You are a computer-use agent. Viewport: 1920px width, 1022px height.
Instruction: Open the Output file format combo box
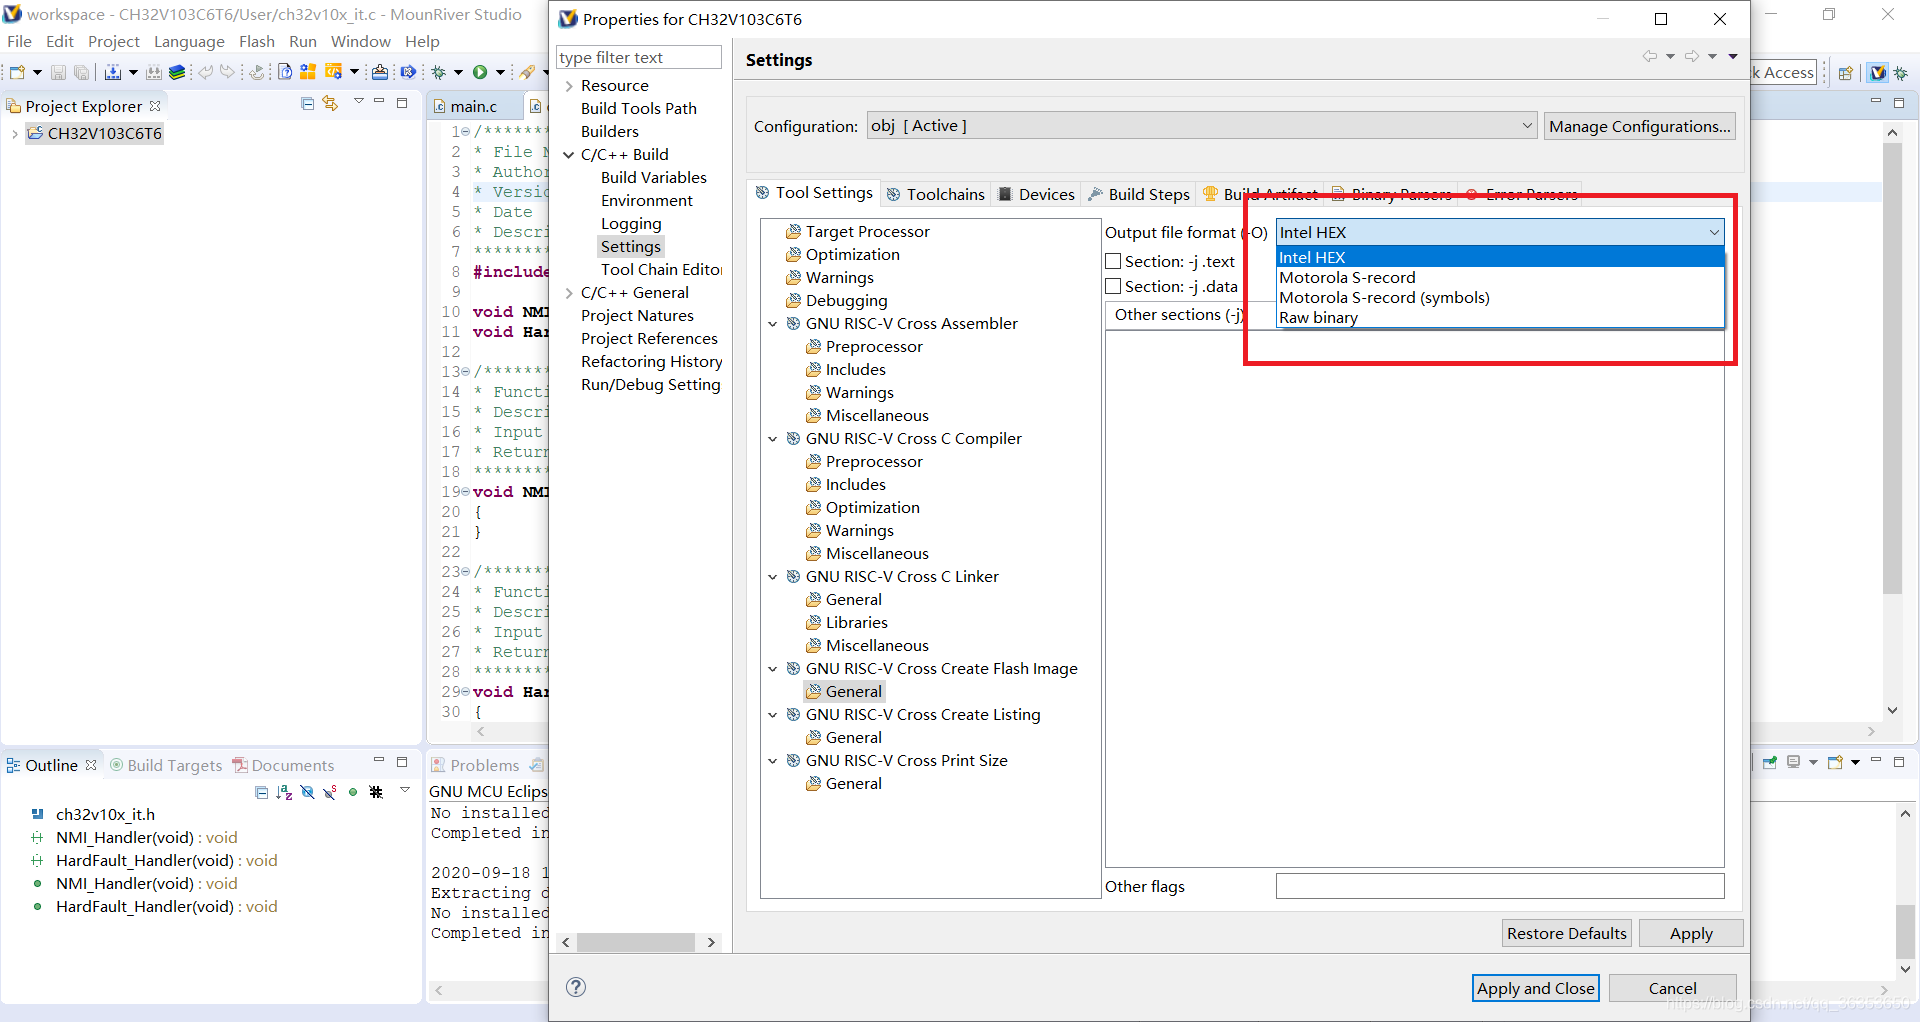pos(1500,232)
